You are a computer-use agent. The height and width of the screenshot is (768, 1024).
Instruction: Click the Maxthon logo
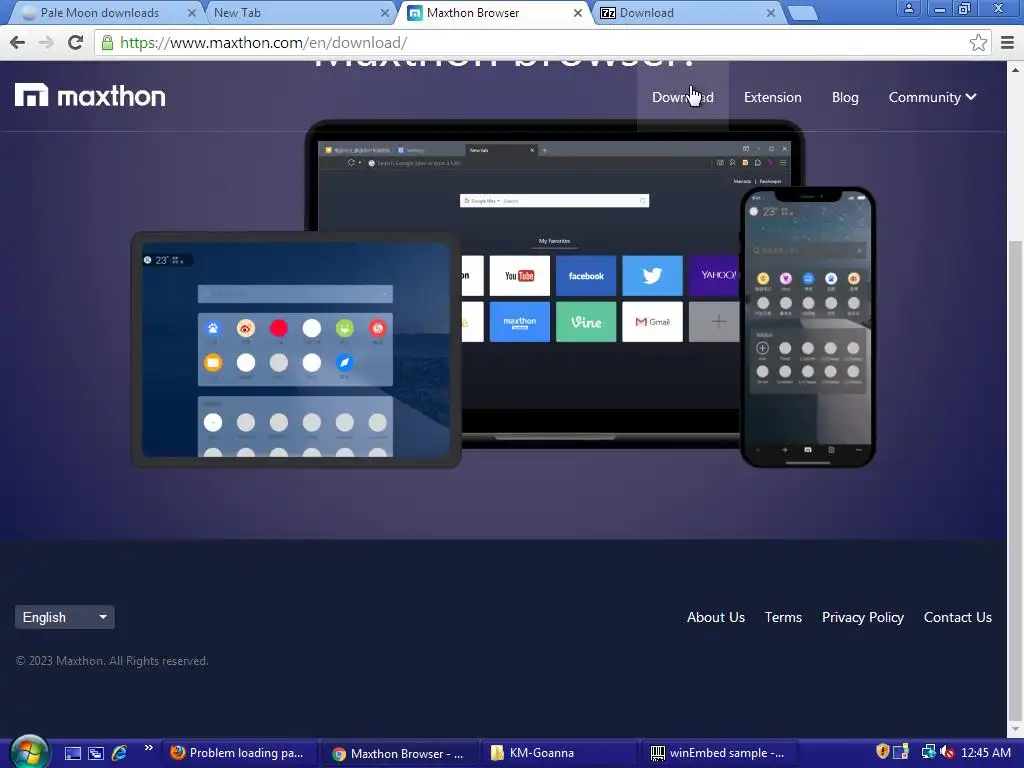(90, 96)
